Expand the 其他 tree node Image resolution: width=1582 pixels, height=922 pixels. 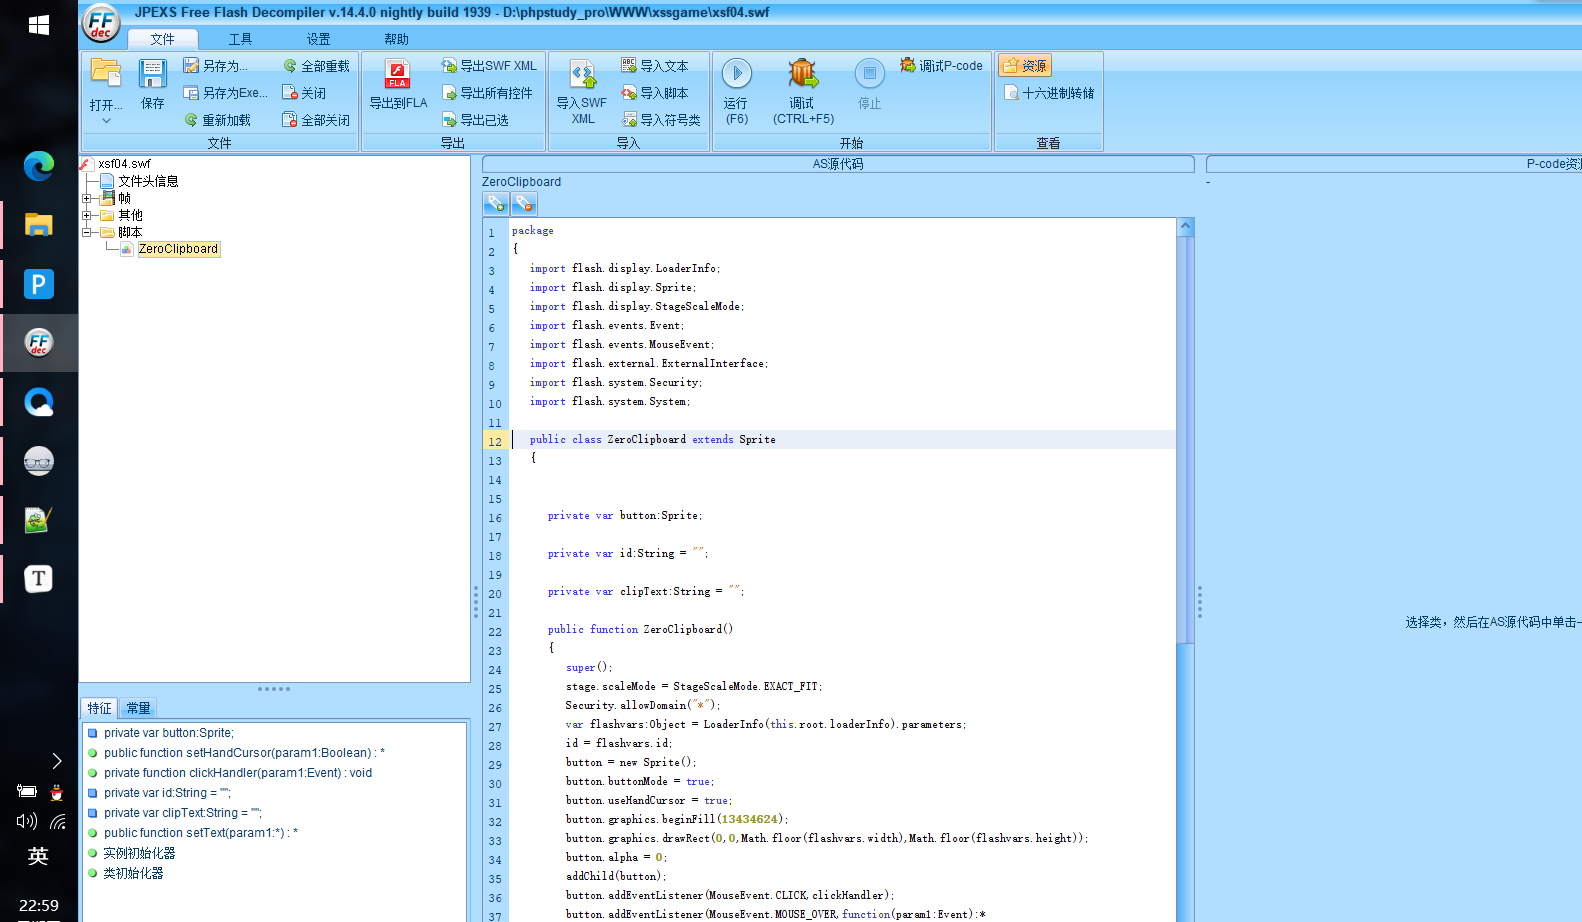[87, 215]
